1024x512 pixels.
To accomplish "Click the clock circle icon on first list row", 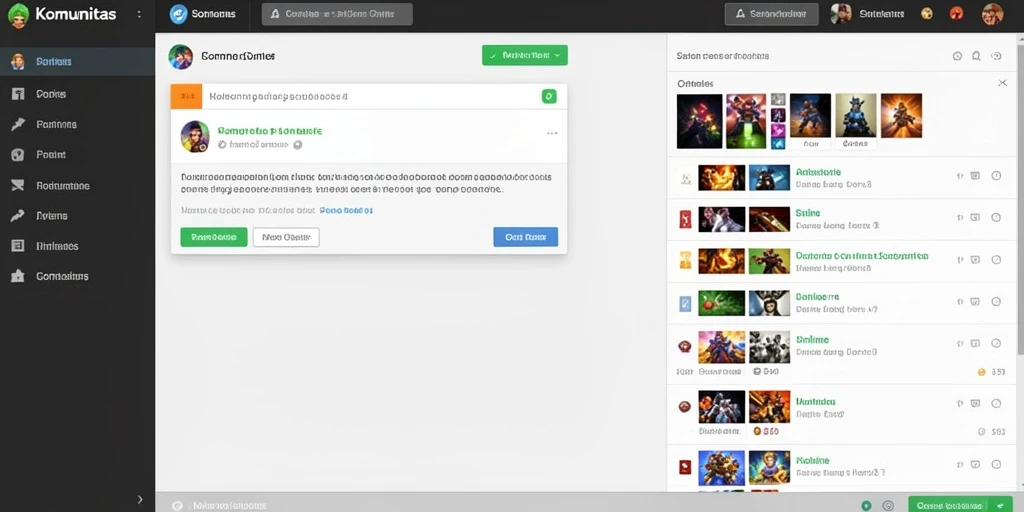I will pyautogui.click(x=996, y=176).
